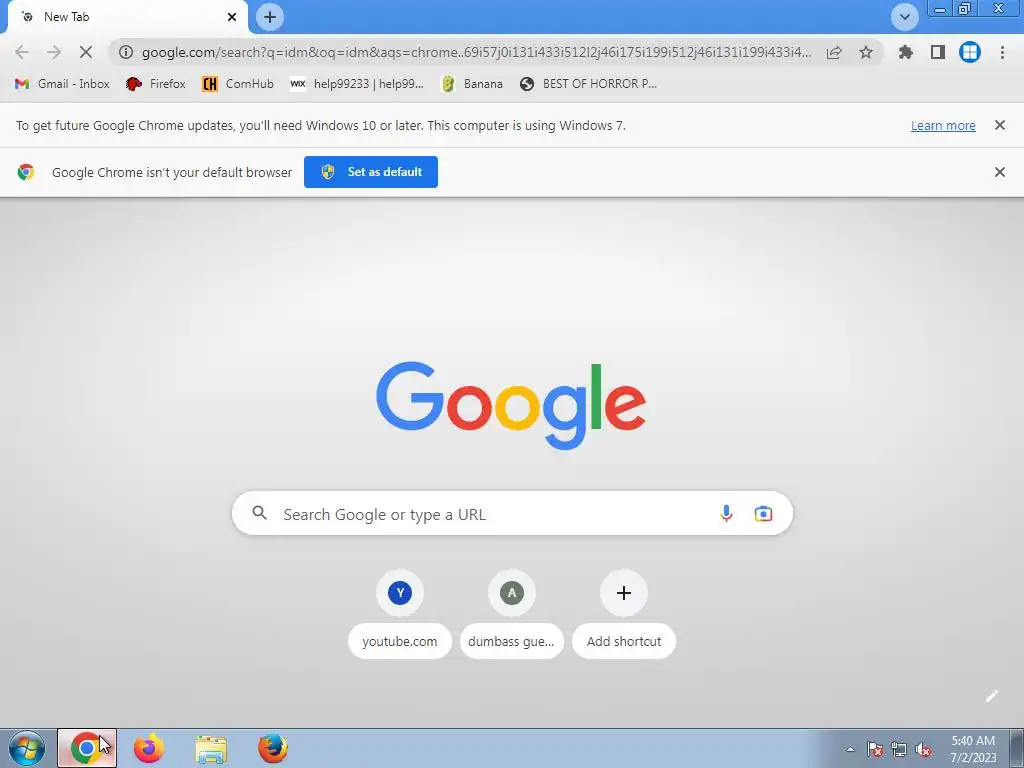Go back to previous page
Viewport: 1024px width, 768px height.
[x=22, y=52]
